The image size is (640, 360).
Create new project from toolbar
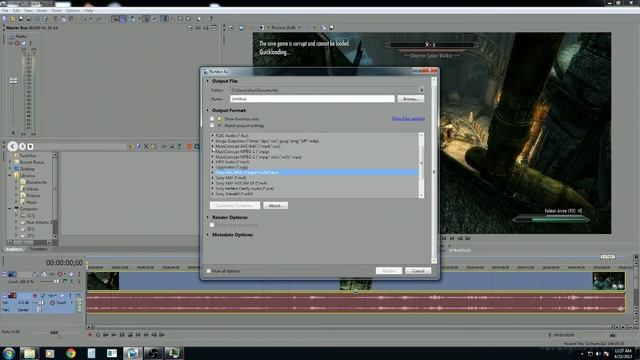pos(5,19)
